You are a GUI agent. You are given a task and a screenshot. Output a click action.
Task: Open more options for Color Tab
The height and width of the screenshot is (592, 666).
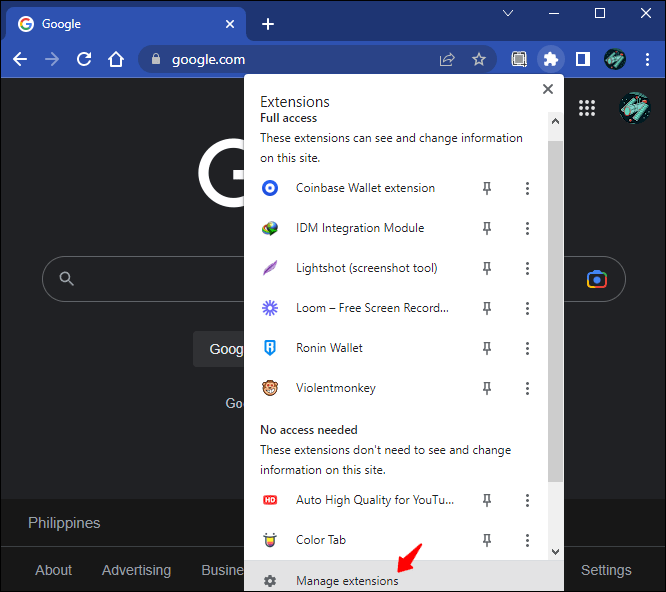coord(527,540)
